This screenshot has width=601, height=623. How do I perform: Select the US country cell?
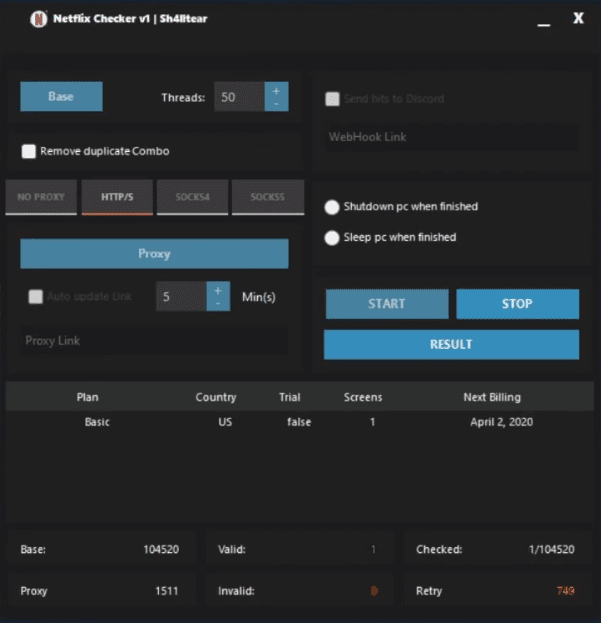click(225, 422)
